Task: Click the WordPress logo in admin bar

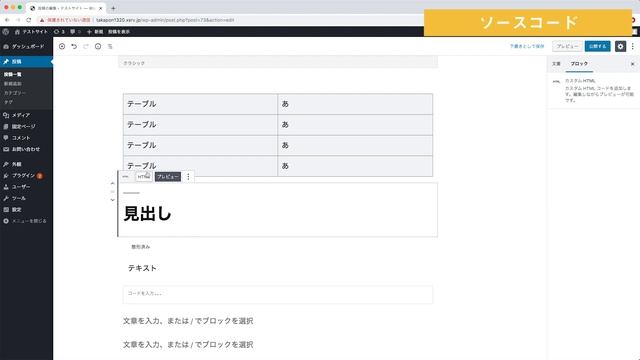Action: click(6, 31)
